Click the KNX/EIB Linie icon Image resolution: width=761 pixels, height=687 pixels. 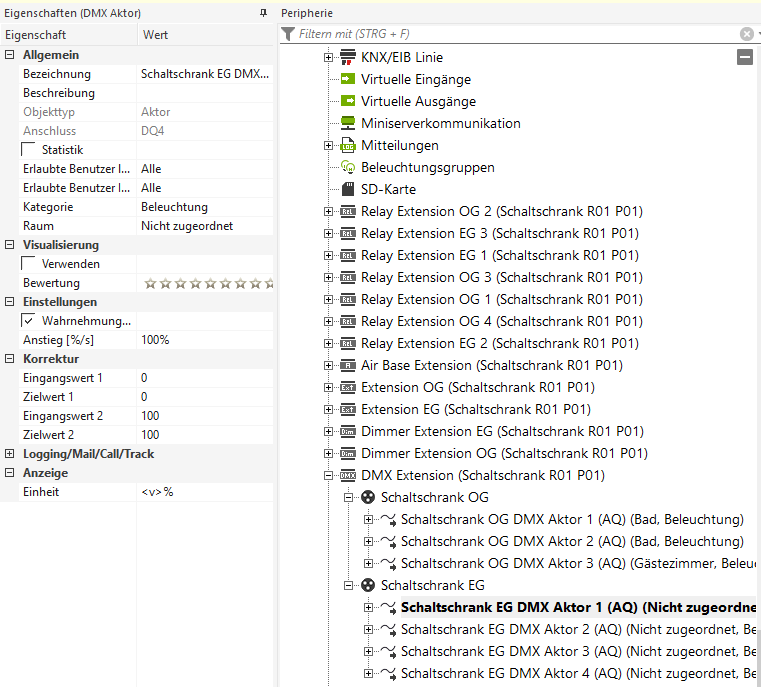tap(348, 57)
